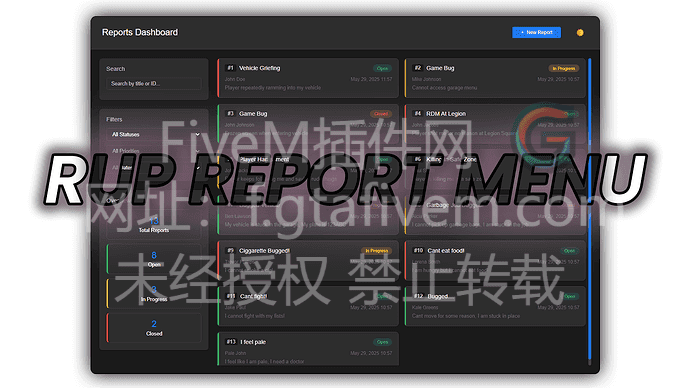Open report #3 Game Bug by John Johnson
The width and height of the screenshot is (690, 388).
(x=308, y=124)
